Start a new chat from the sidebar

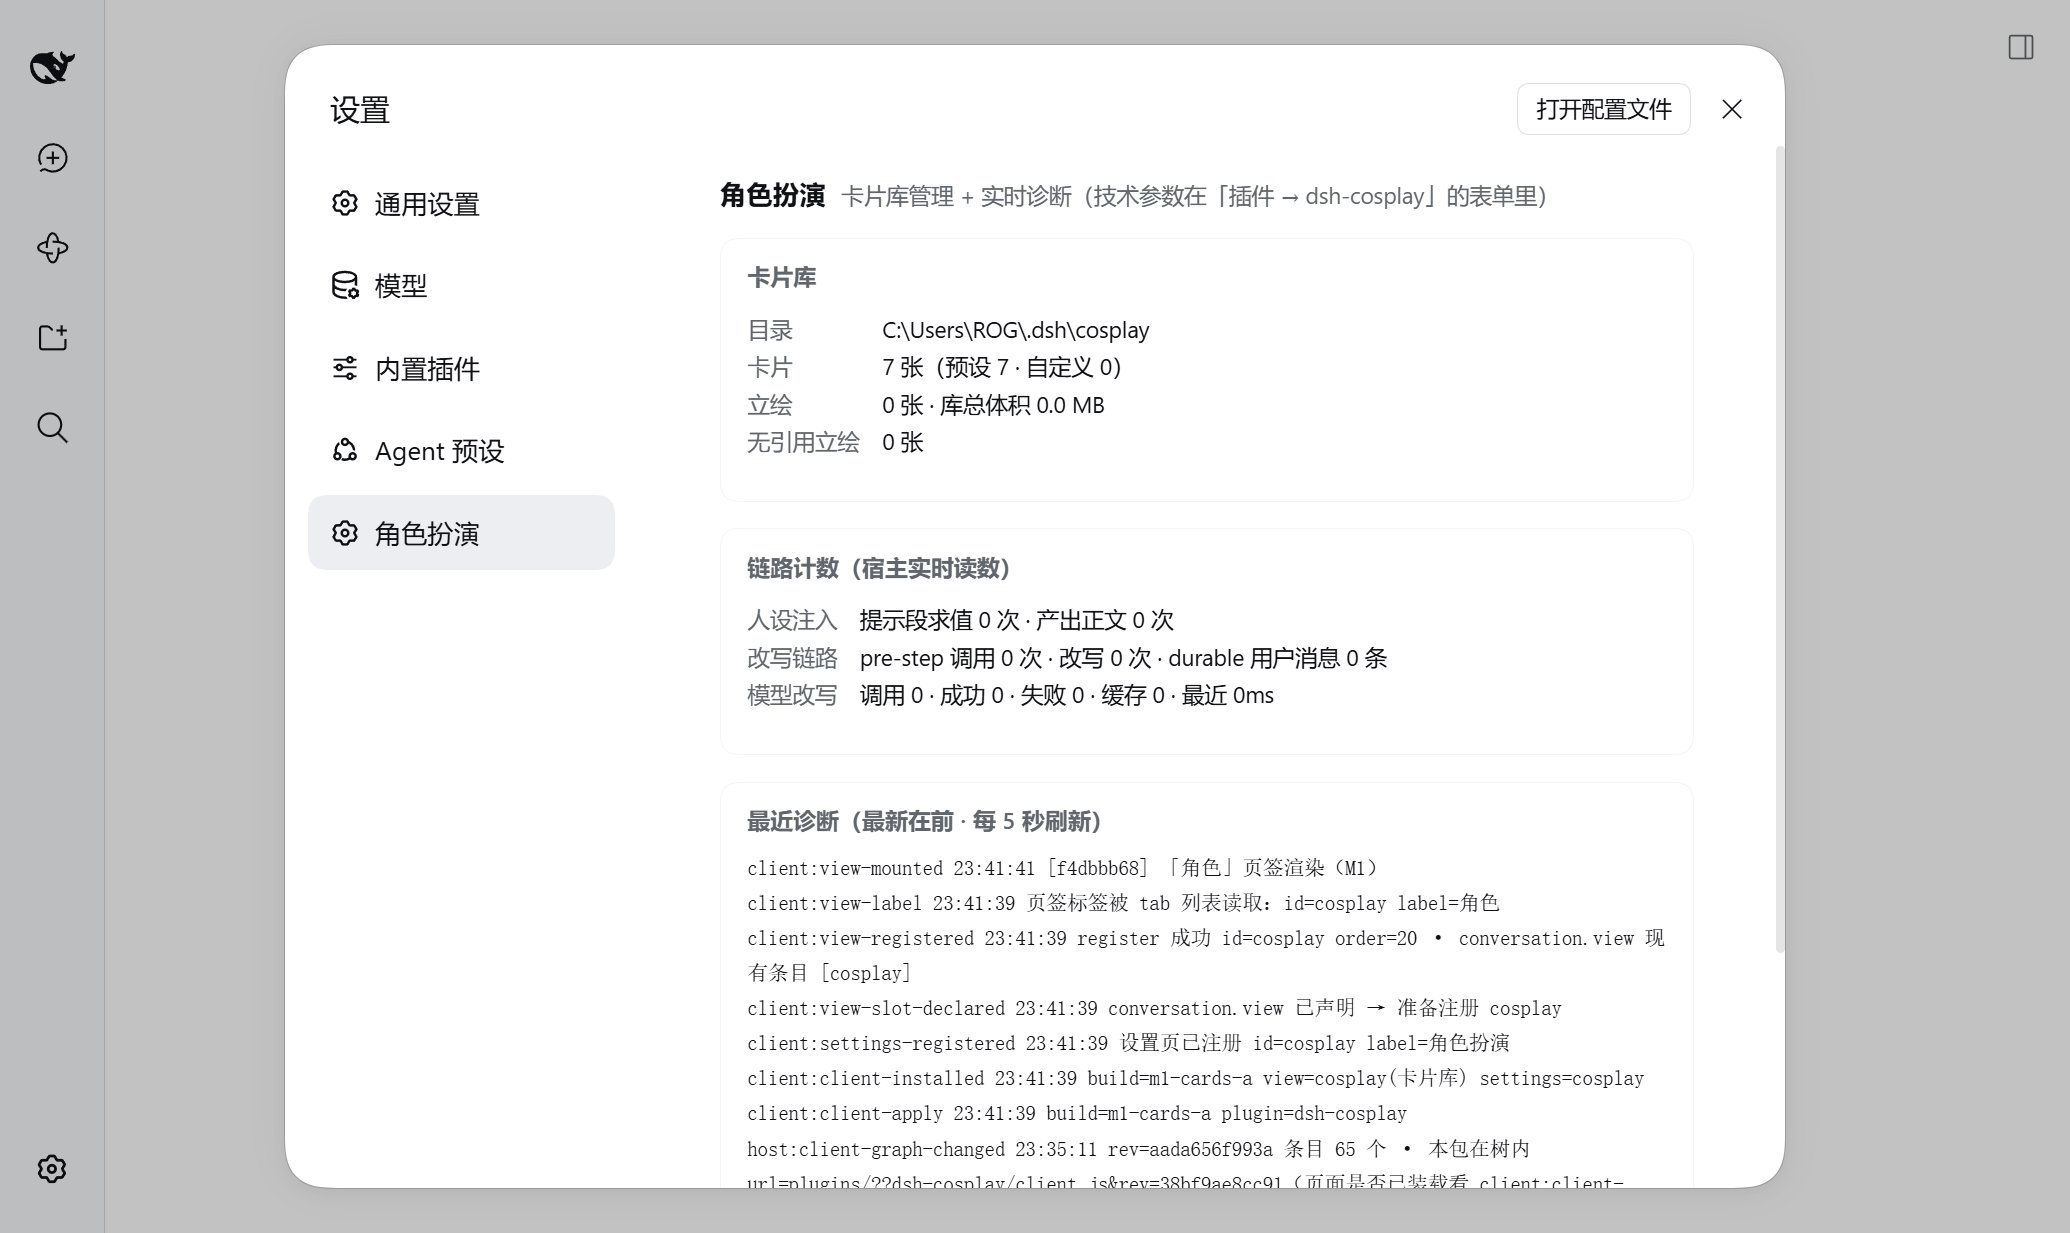coord(52,158)
